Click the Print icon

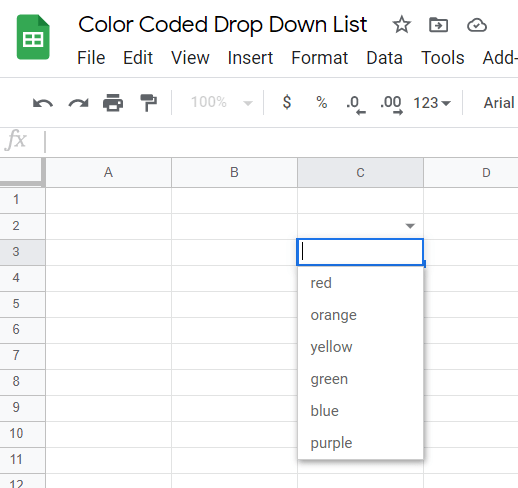pyautogui.click(x=113, y=103)
